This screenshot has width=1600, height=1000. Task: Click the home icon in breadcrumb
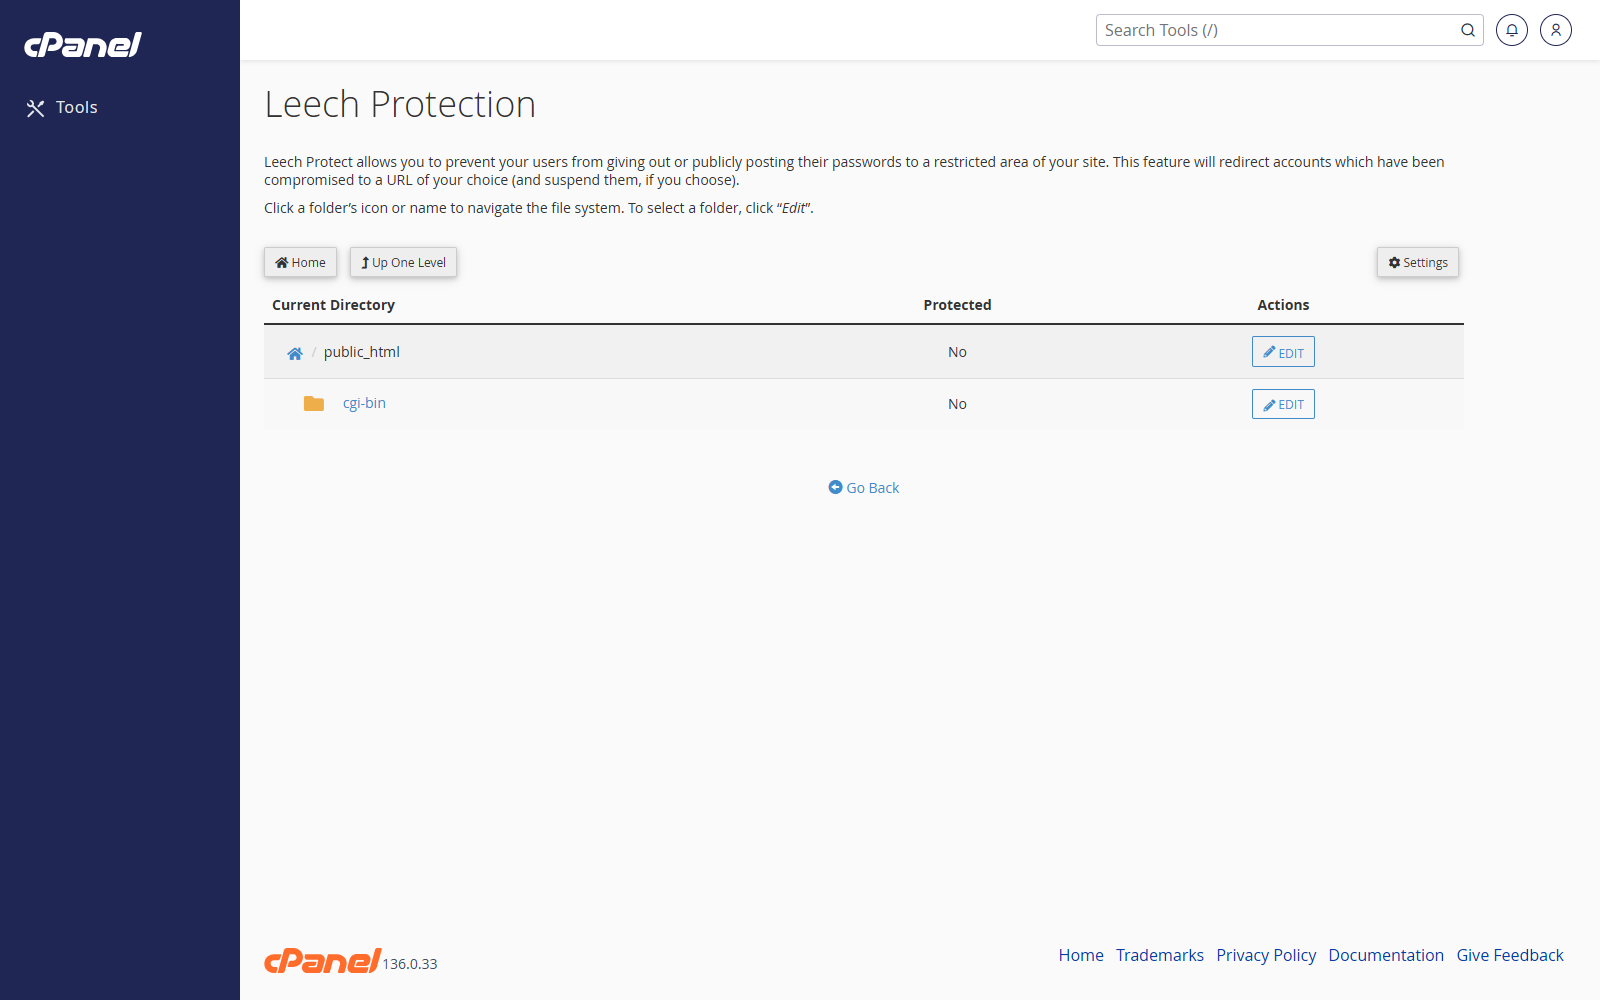(x=295, y=353)
